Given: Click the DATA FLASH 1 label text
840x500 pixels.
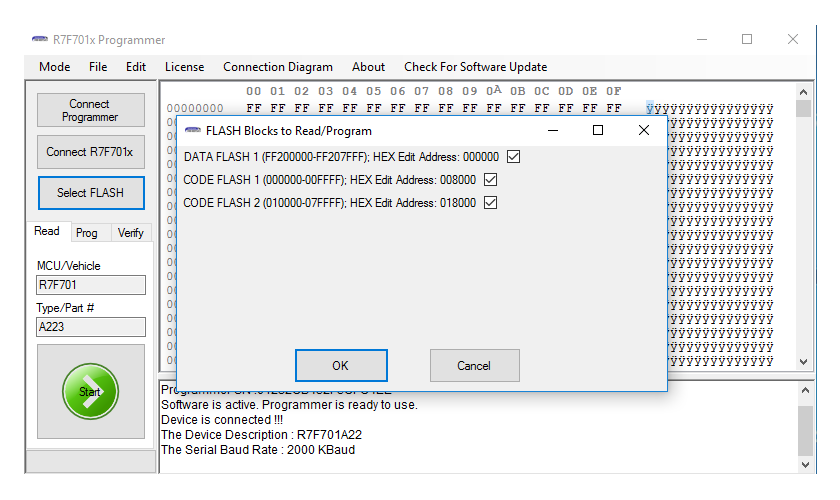Looking at the screenshot, I should pos(341,157).
